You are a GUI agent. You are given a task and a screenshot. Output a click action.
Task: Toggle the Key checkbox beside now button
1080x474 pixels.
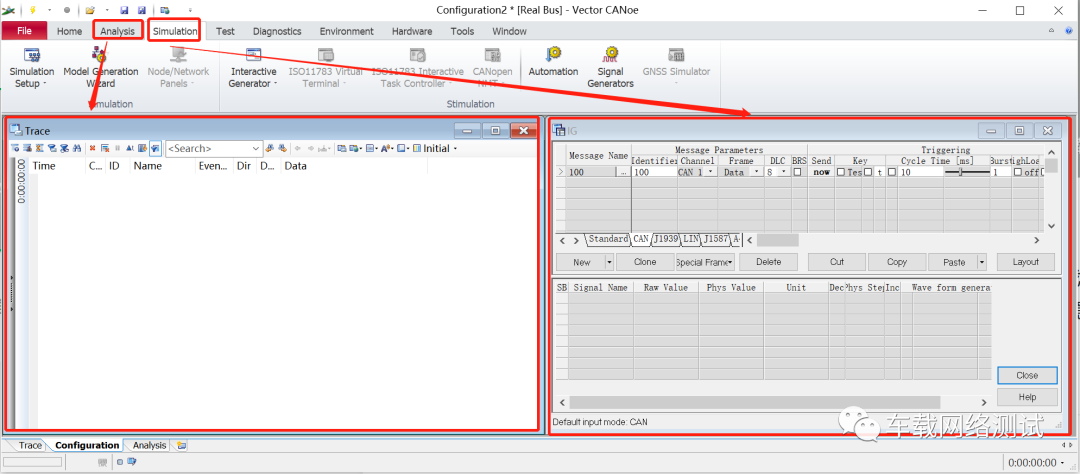[840, 172]
